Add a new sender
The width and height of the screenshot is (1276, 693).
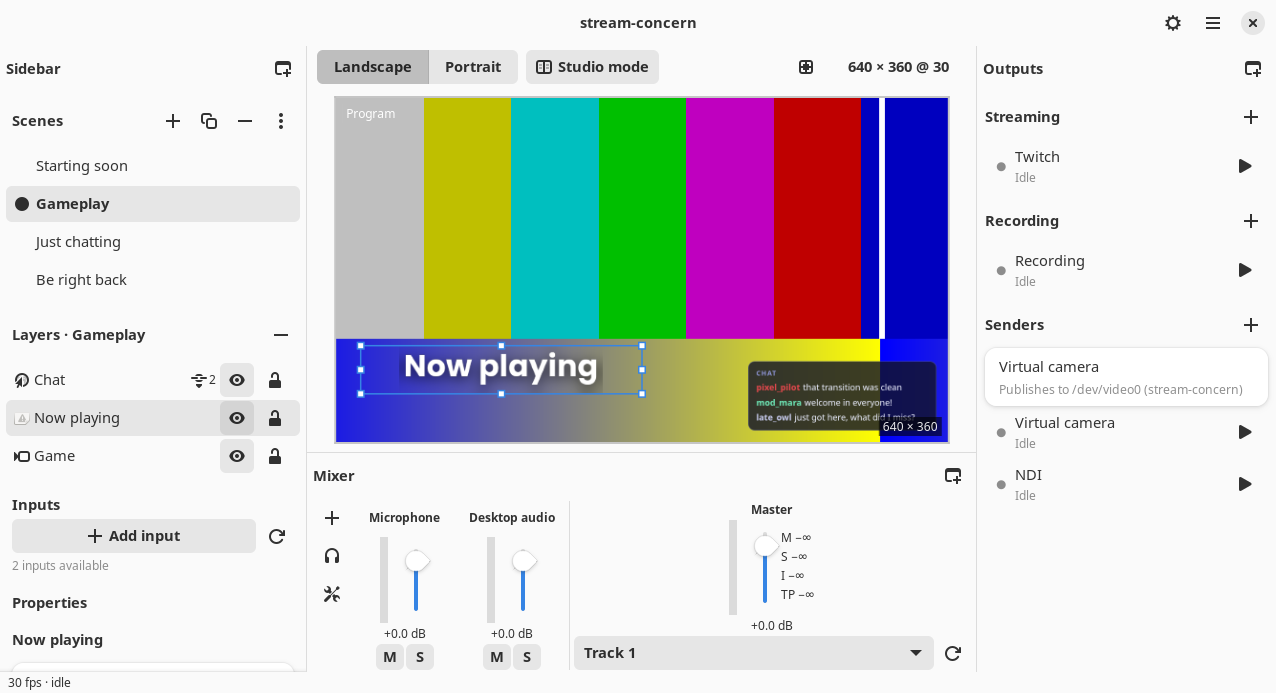[1251, 325]
